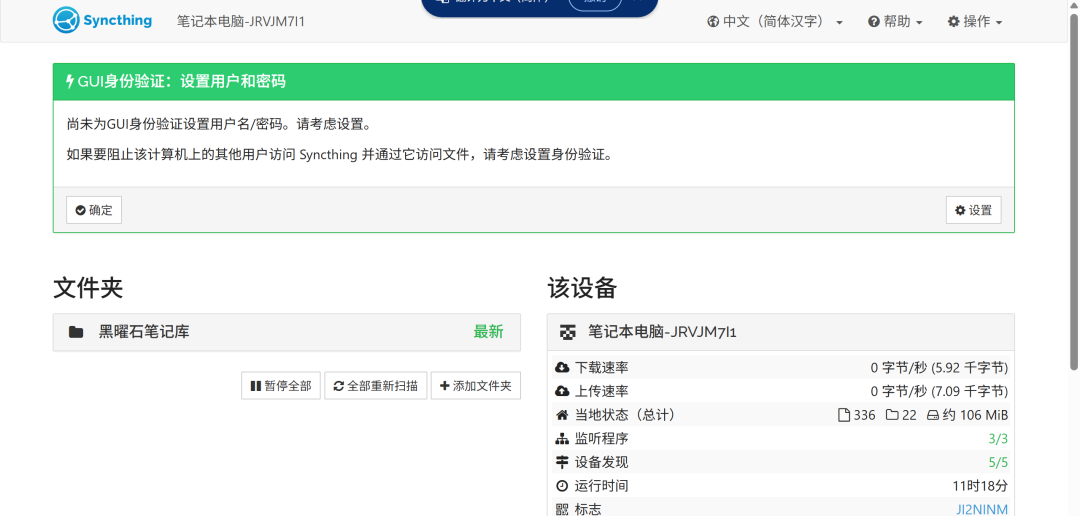Open the device ID link JI2NINM
Image resolution: width=1080 pixels, height=516 pixels.
(982, 510)
